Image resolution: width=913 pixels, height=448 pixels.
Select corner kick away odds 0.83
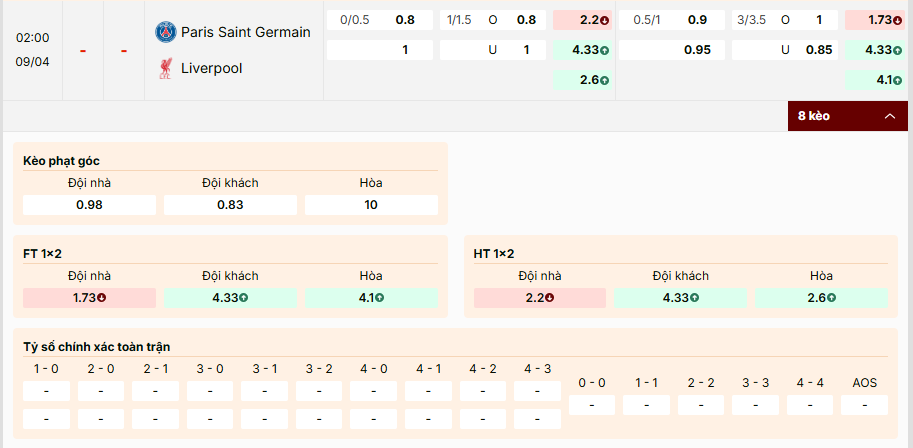pyautogui.click(x=231, y=205)
